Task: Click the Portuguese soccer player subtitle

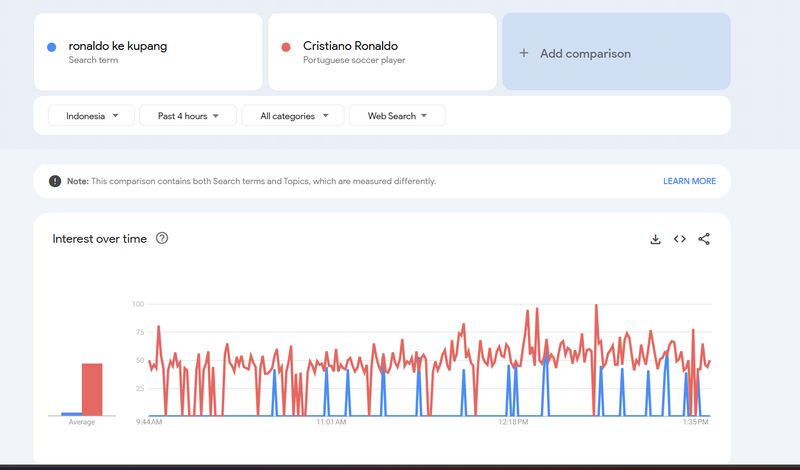Action: pos(354,60)
